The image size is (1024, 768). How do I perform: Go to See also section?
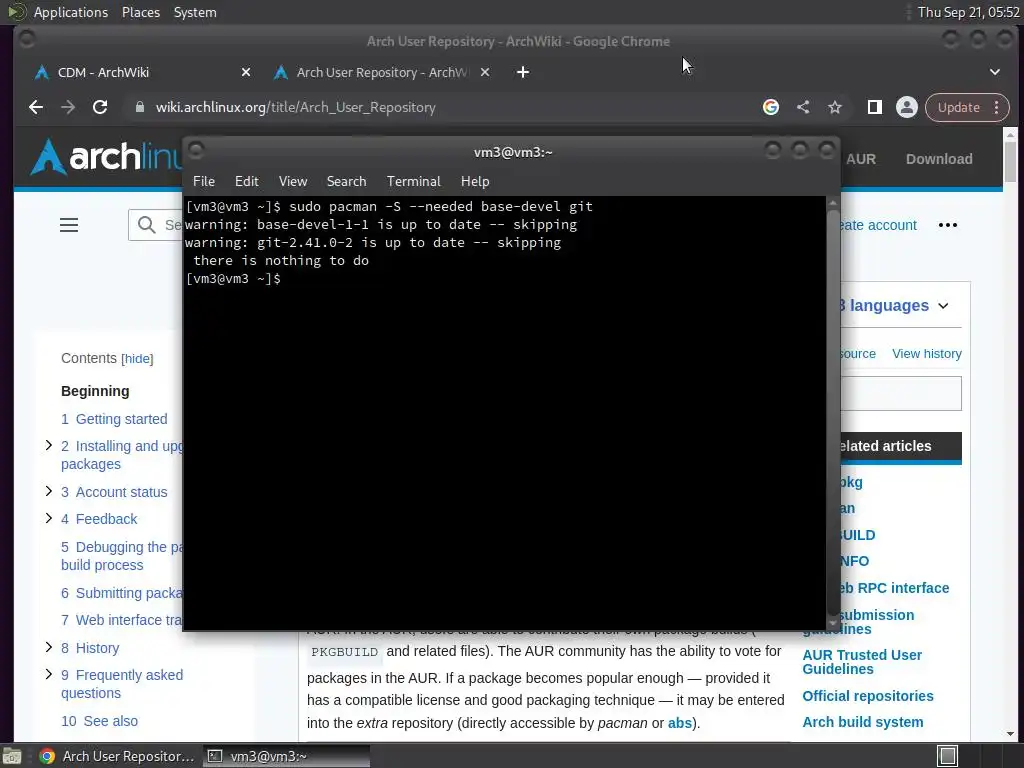pos(99,721)
